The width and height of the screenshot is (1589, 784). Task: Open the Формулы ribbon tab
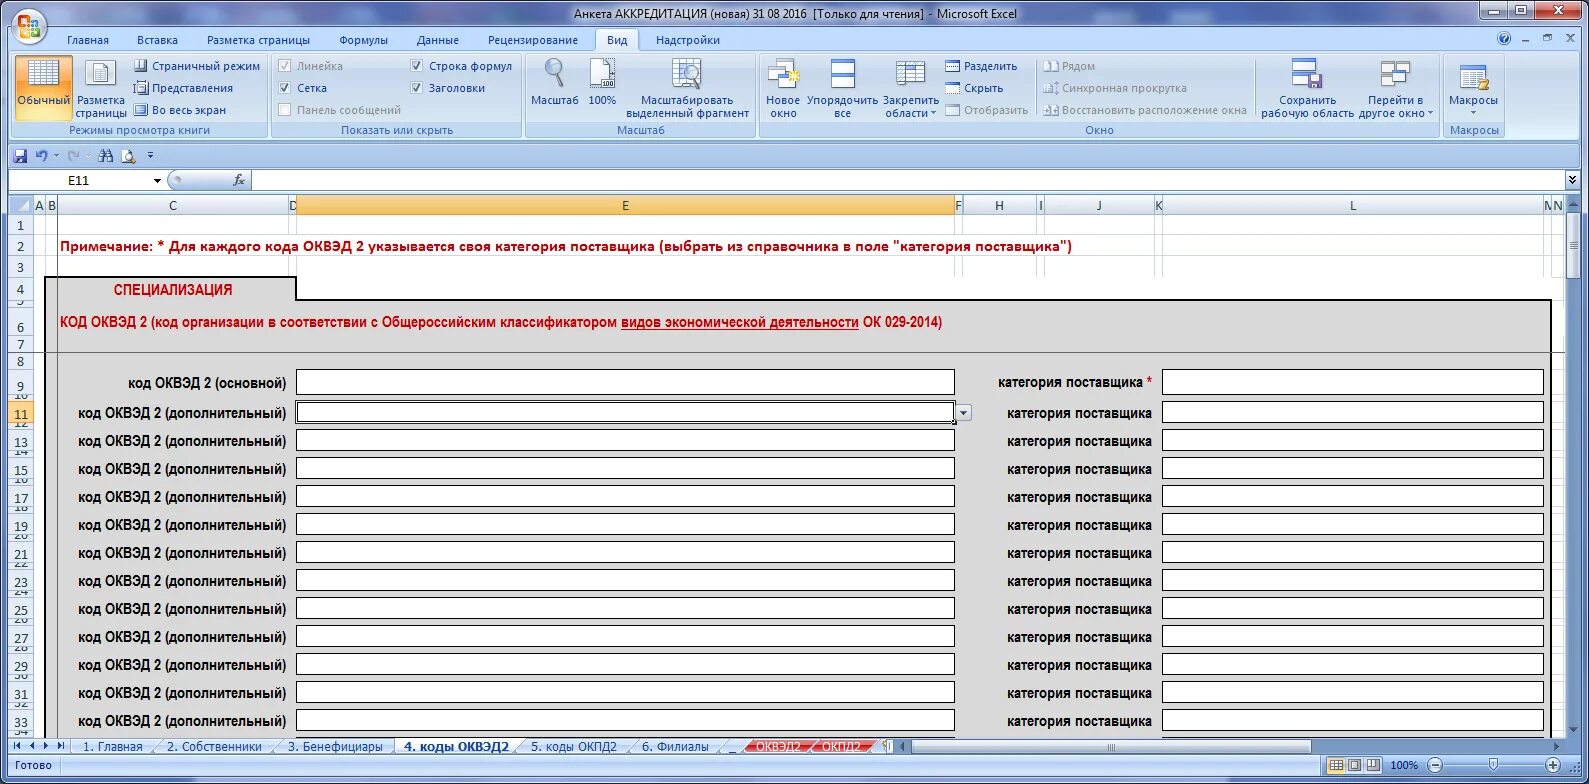click(363, 40)
